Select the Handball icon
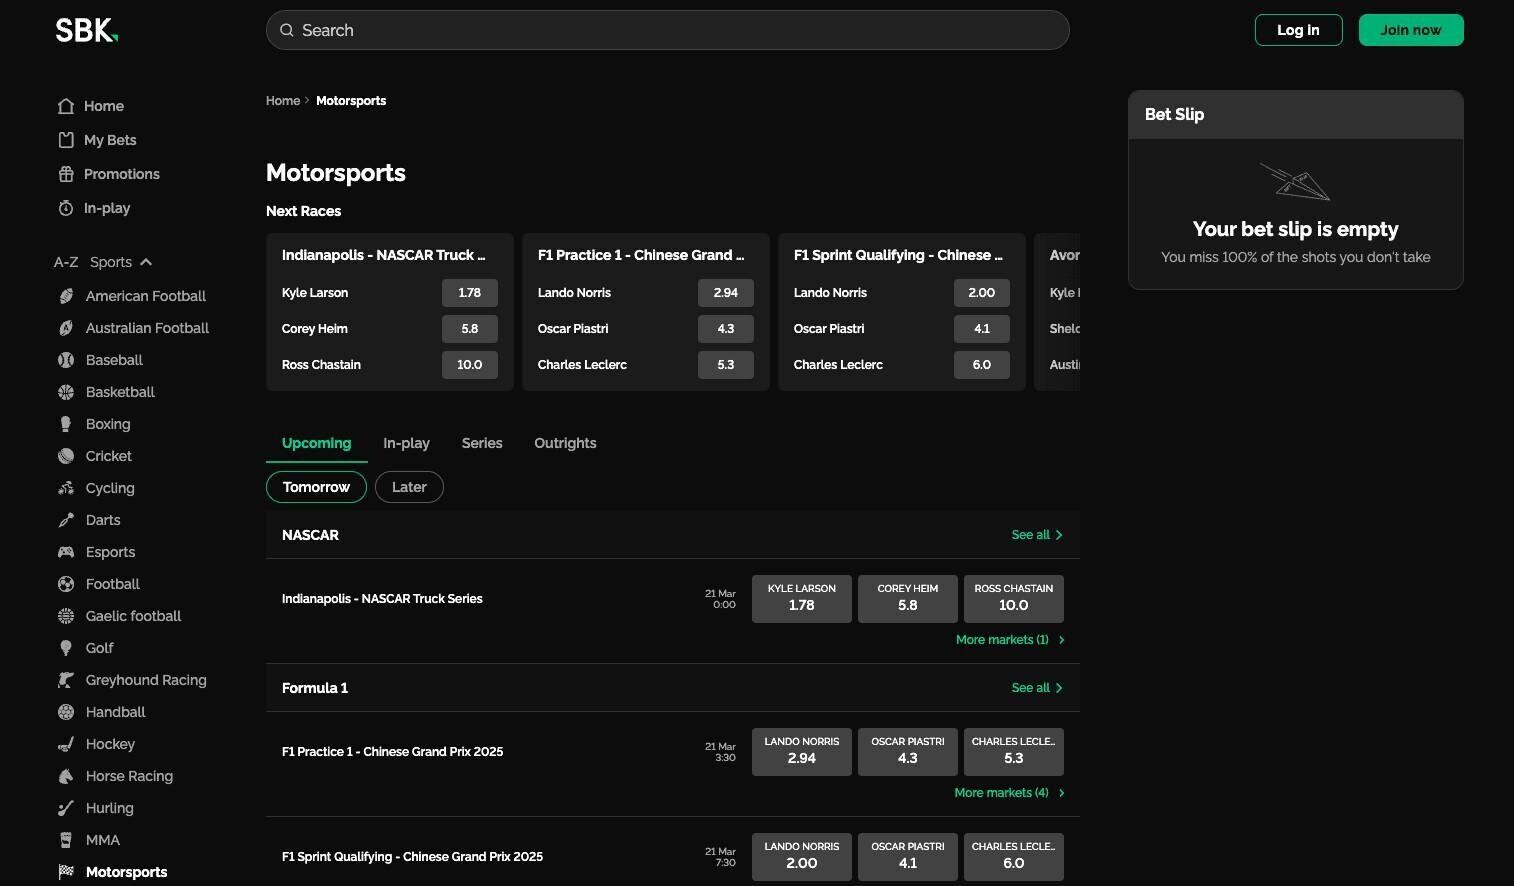1514x886 pixels. click(66, 712)
